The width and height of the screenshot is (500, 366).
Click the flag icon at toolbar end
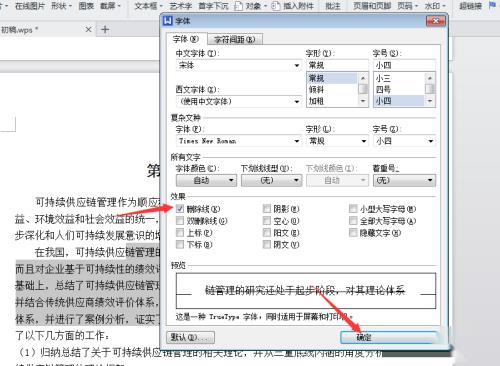tap(492, 5)
